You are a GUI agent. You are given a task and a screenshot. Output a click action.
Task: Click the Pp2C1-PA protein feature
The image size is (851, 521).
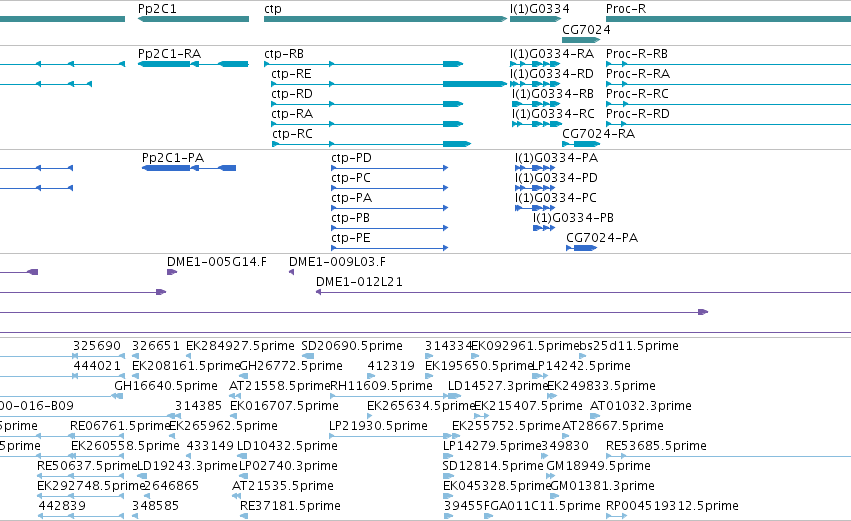189,168
